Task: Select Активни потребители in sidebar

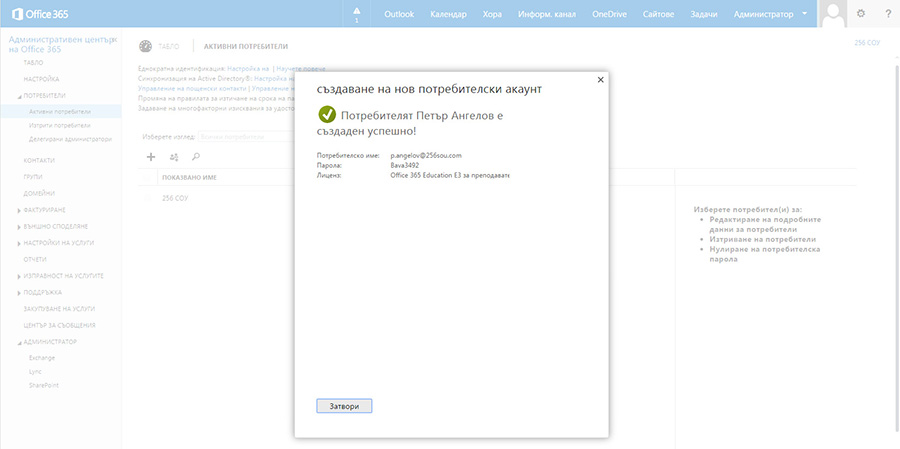Action: 60,111
